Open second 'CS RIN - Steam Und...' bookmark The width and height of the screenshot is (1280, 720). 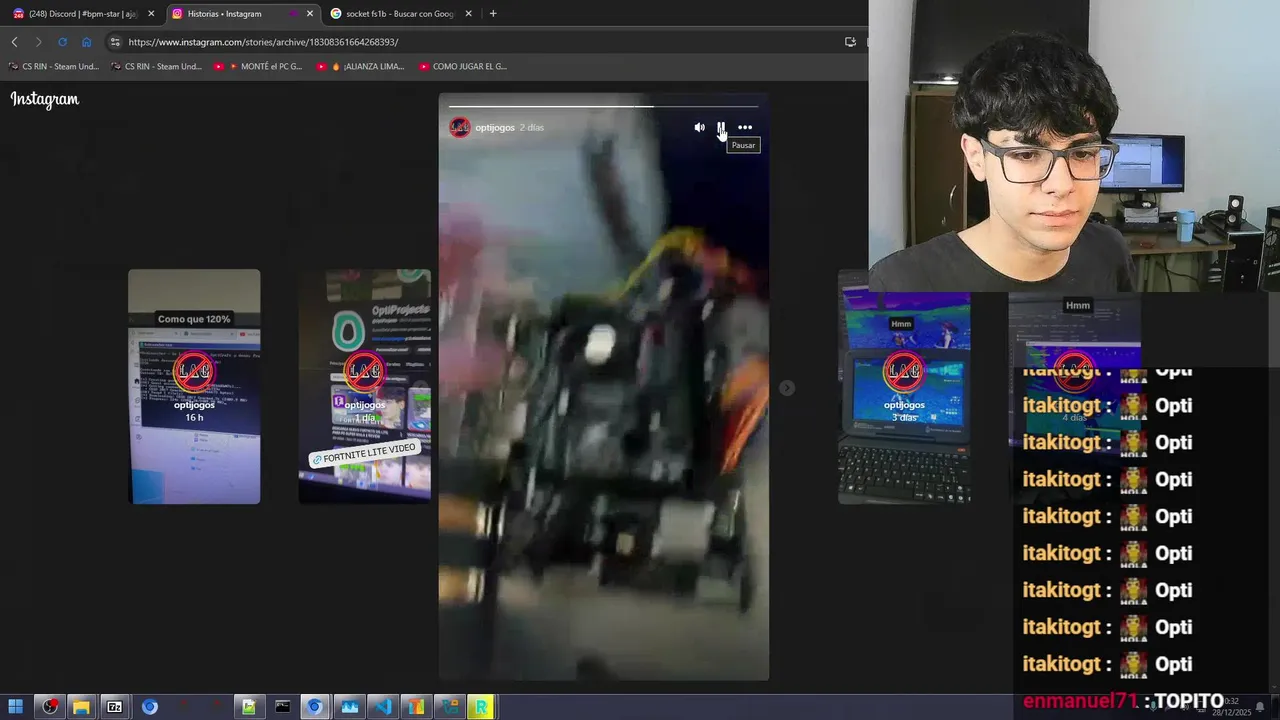coord(157,67)
